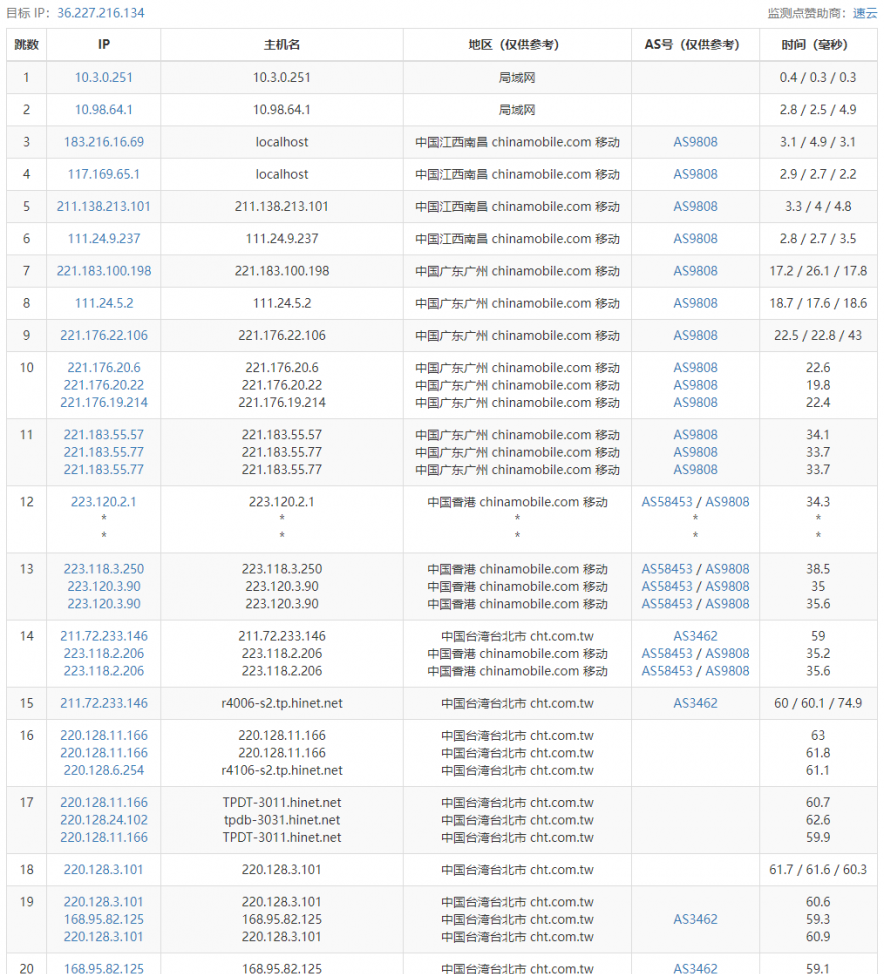Click the 时间（毫秒）column header
This screenshot has height=974, width=884.
(x=818, y=45)
